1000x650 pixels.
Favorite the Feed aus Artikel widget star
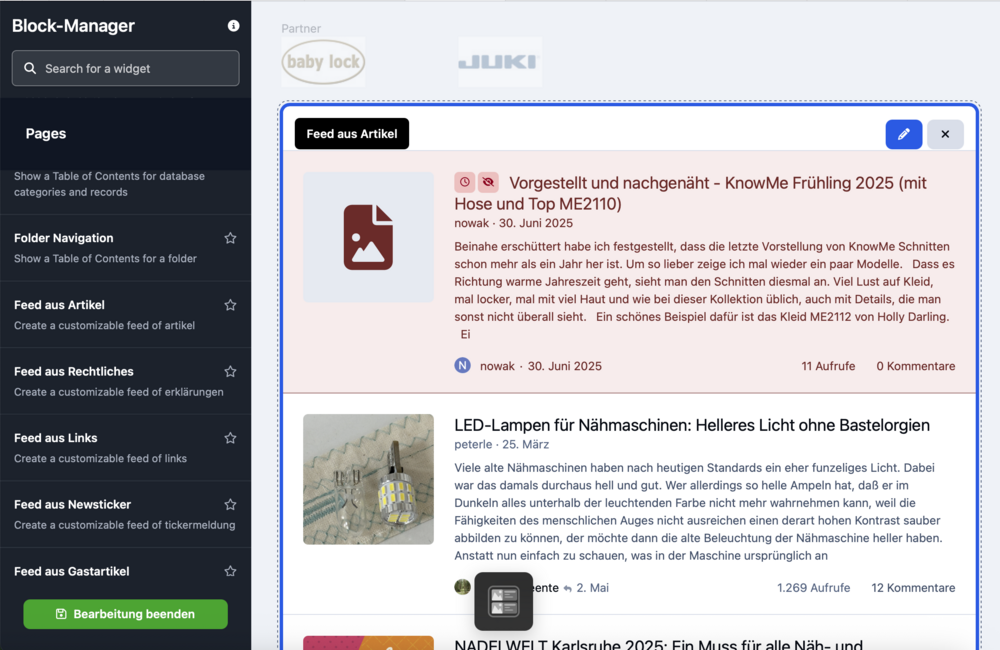pyautogui.click(x=230, y=305)
